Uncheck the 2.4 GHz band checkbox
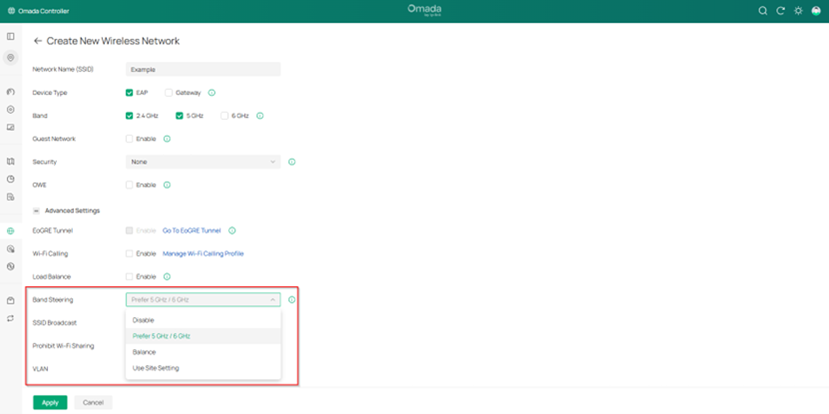 point(129,116)
